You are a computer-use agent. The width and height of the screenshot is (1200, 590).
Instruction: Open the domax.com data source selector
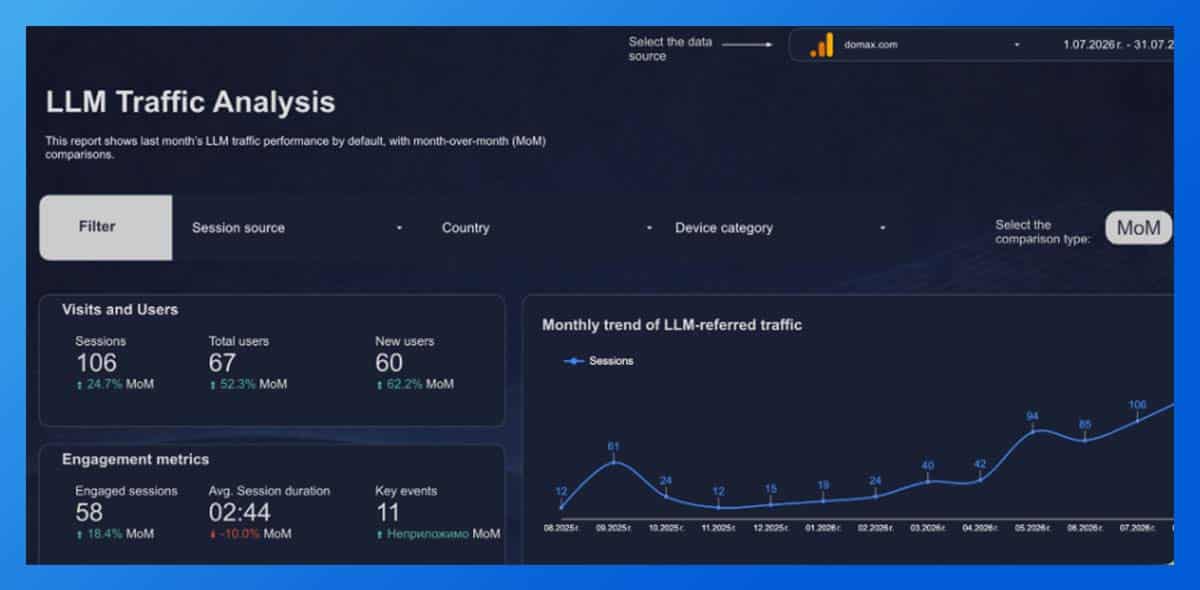click(x=916, y=45)
